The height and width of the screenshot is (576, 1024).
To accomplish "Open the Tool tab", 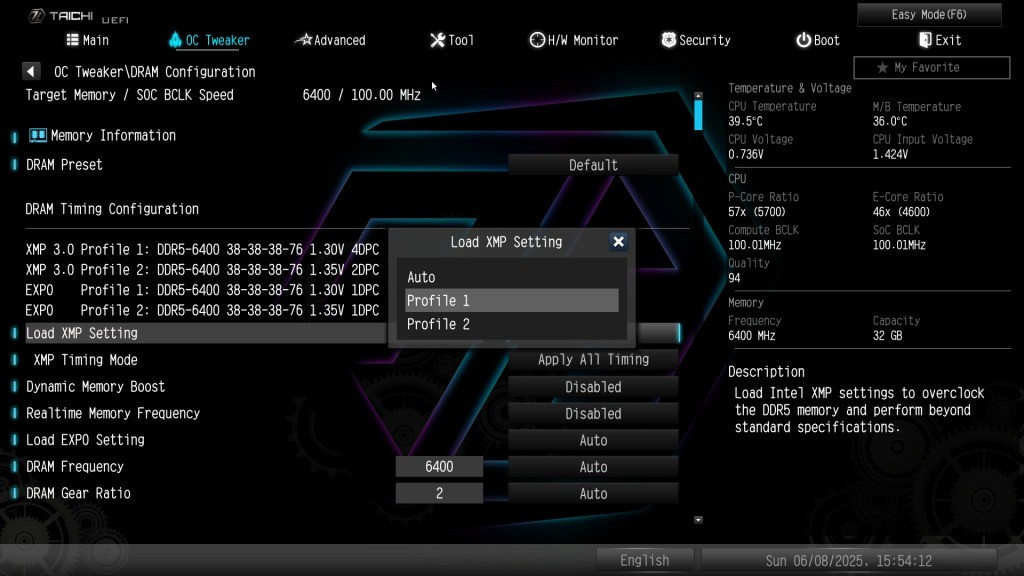I will pyautogui.click(x=452, y=40).
